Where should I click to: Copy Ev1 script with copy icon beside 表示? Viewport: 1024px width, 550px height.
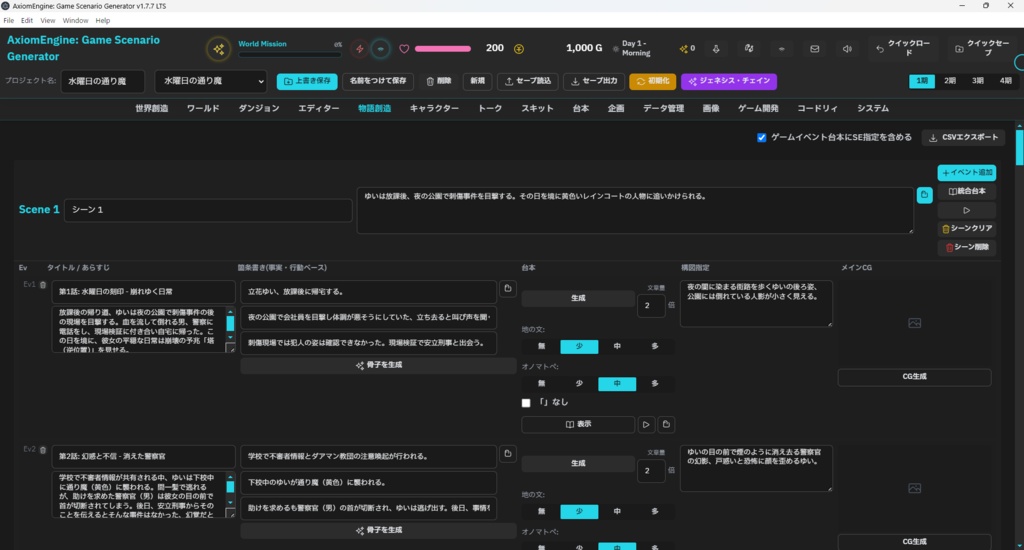(x=666, y=425)
